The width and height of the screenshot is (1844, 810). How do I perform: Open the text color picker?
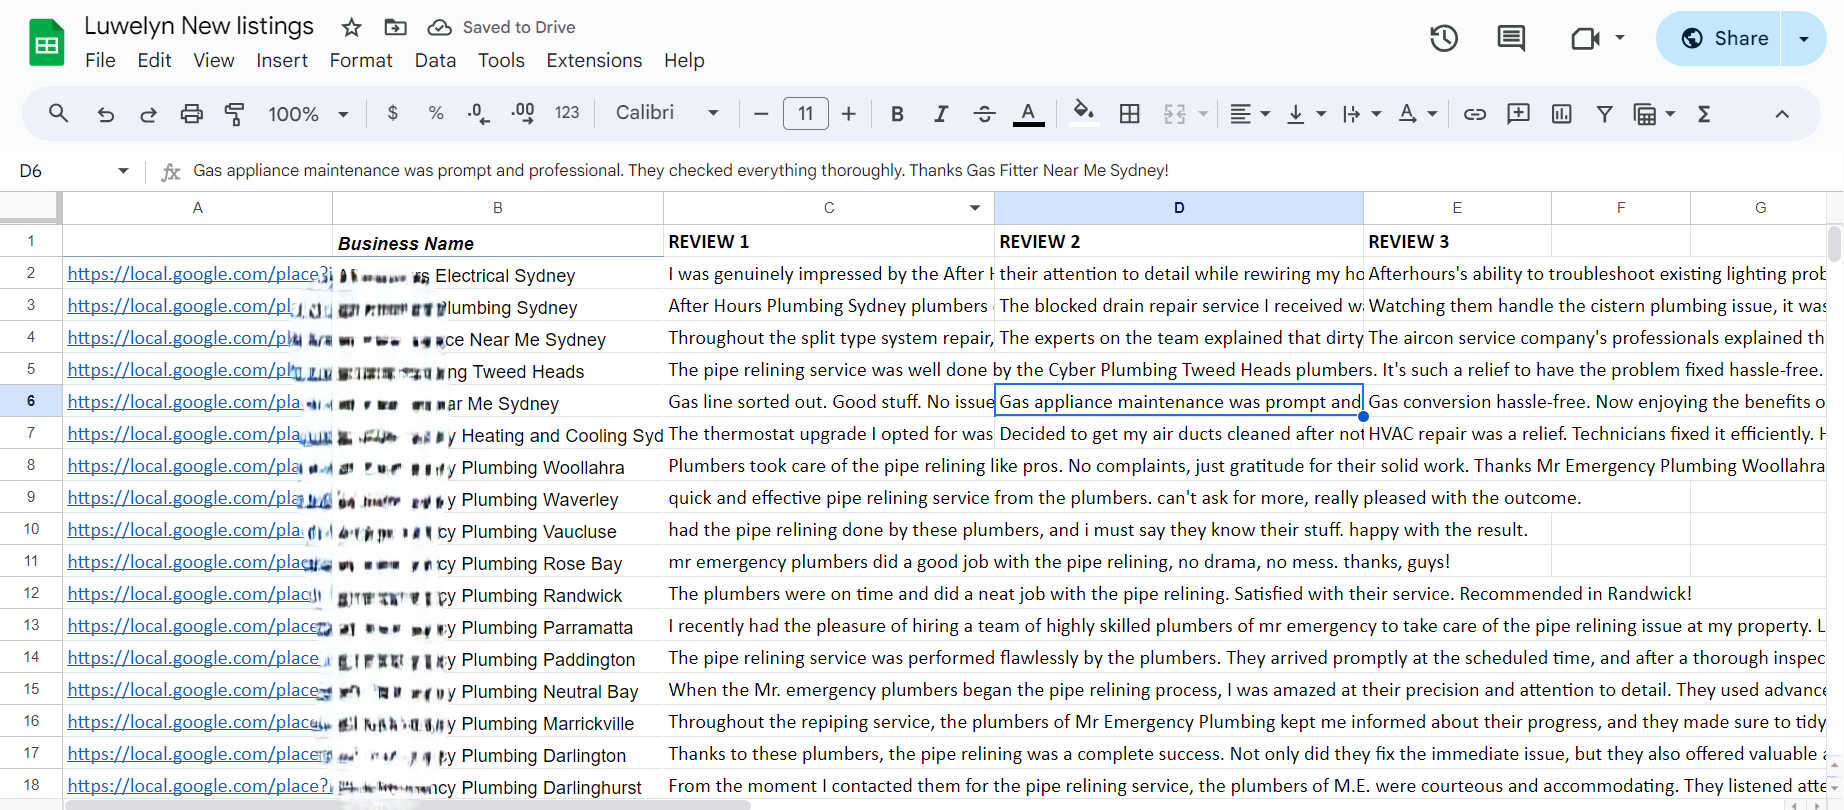coord(1029,114)
